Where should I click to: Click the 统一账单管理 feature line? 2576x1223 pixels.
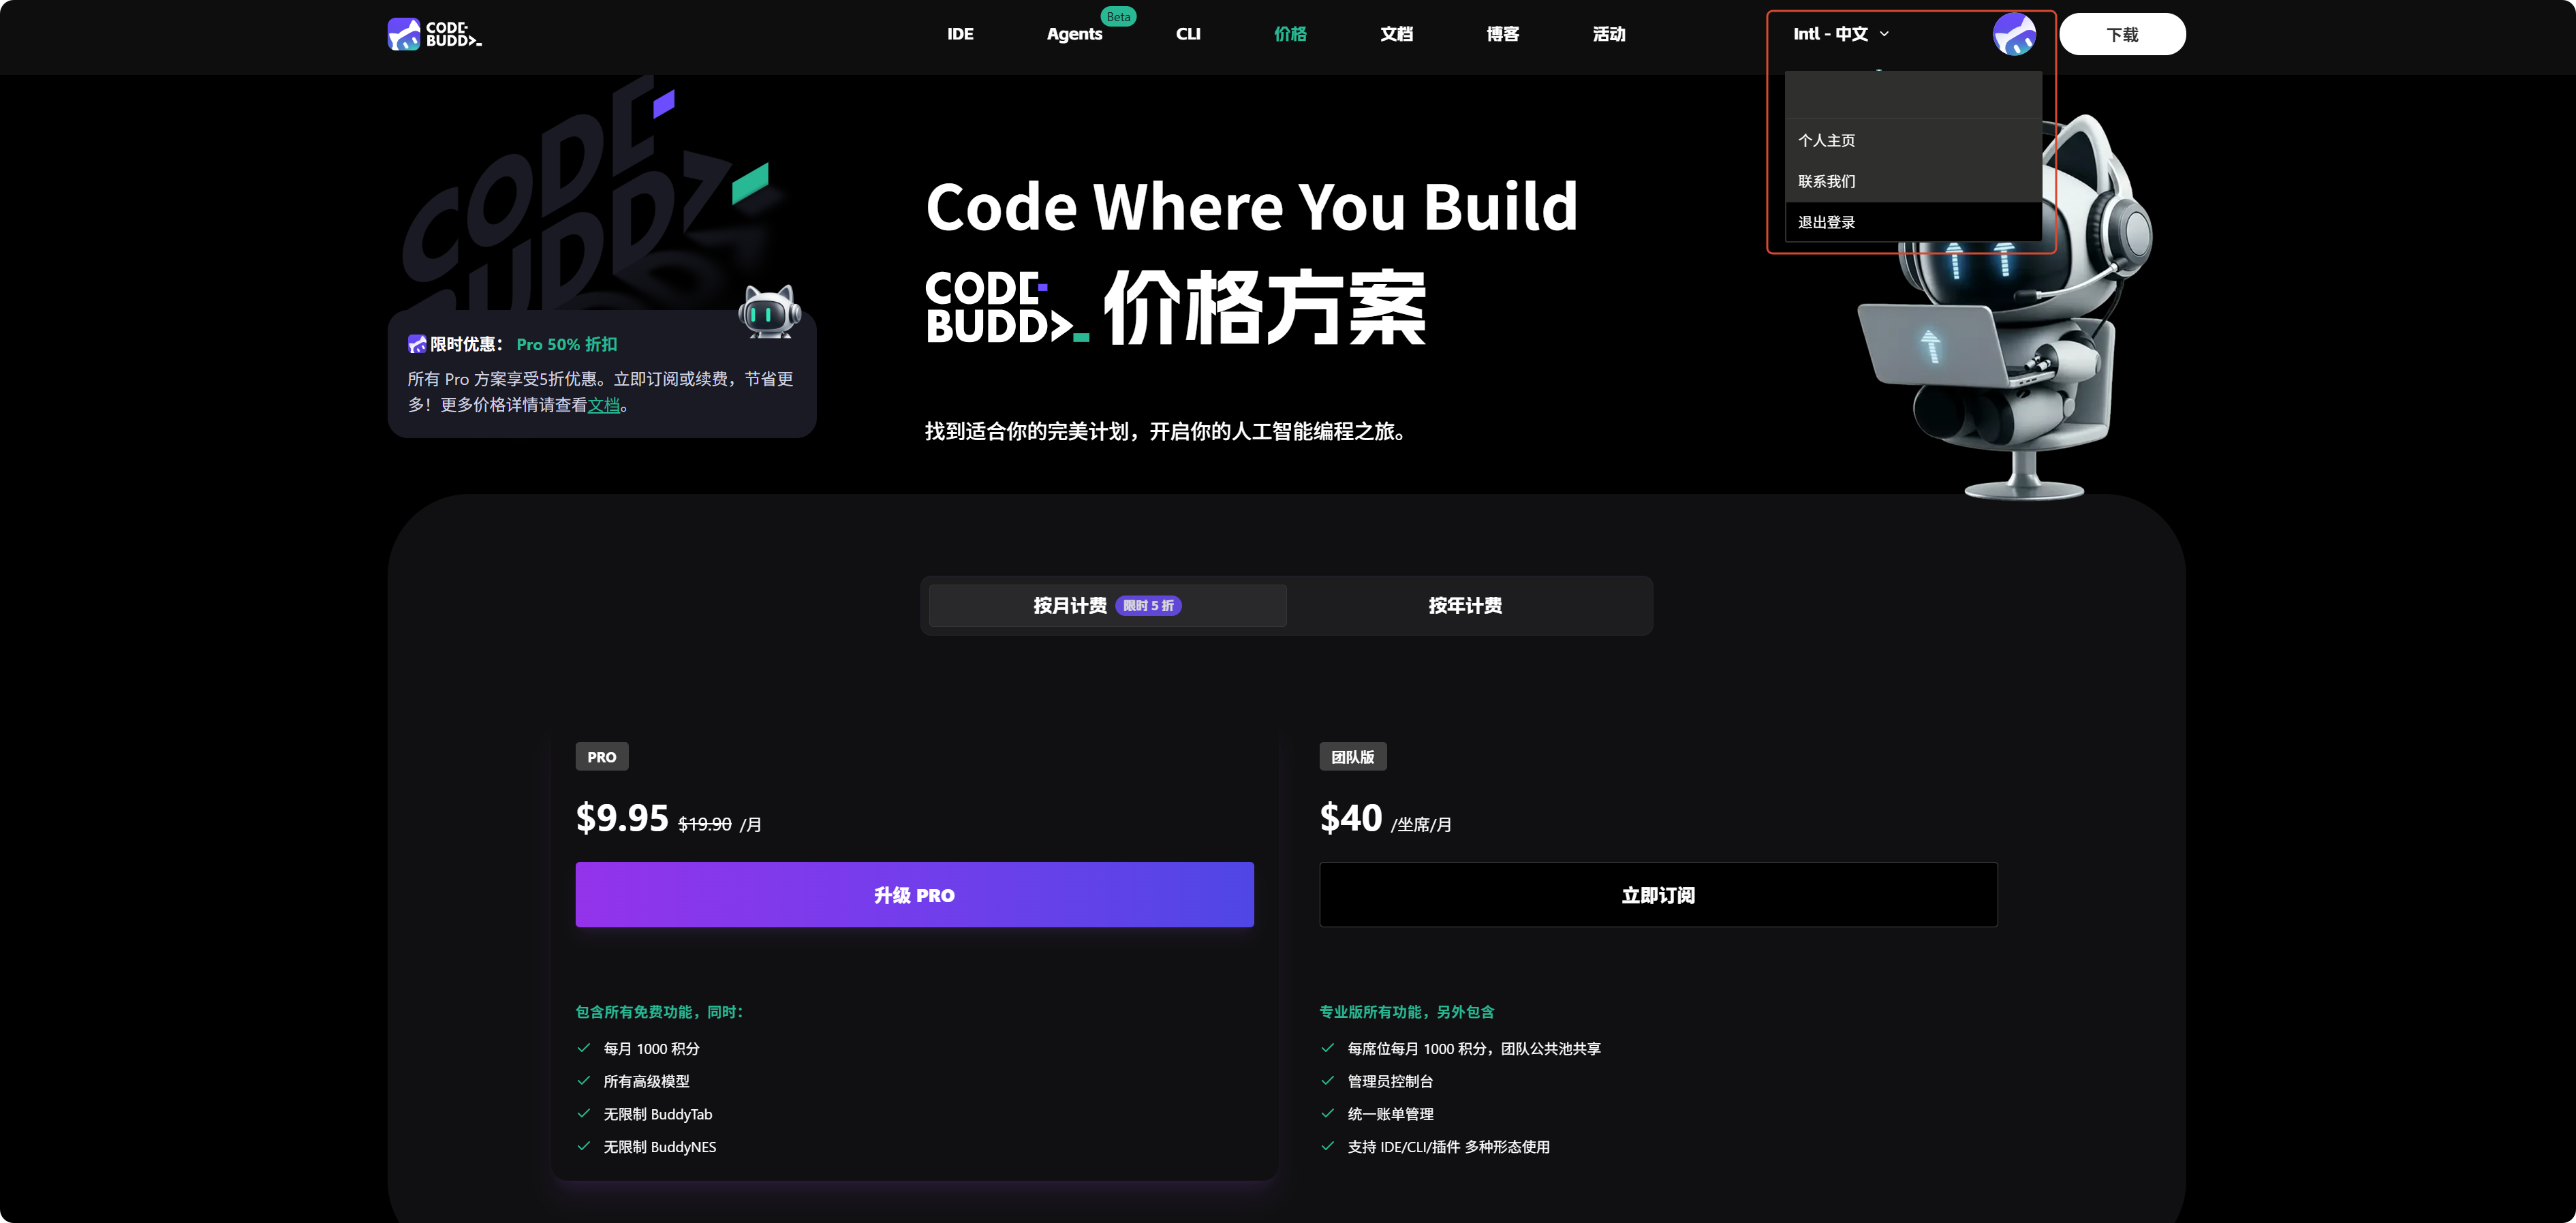(1390, 1114)
